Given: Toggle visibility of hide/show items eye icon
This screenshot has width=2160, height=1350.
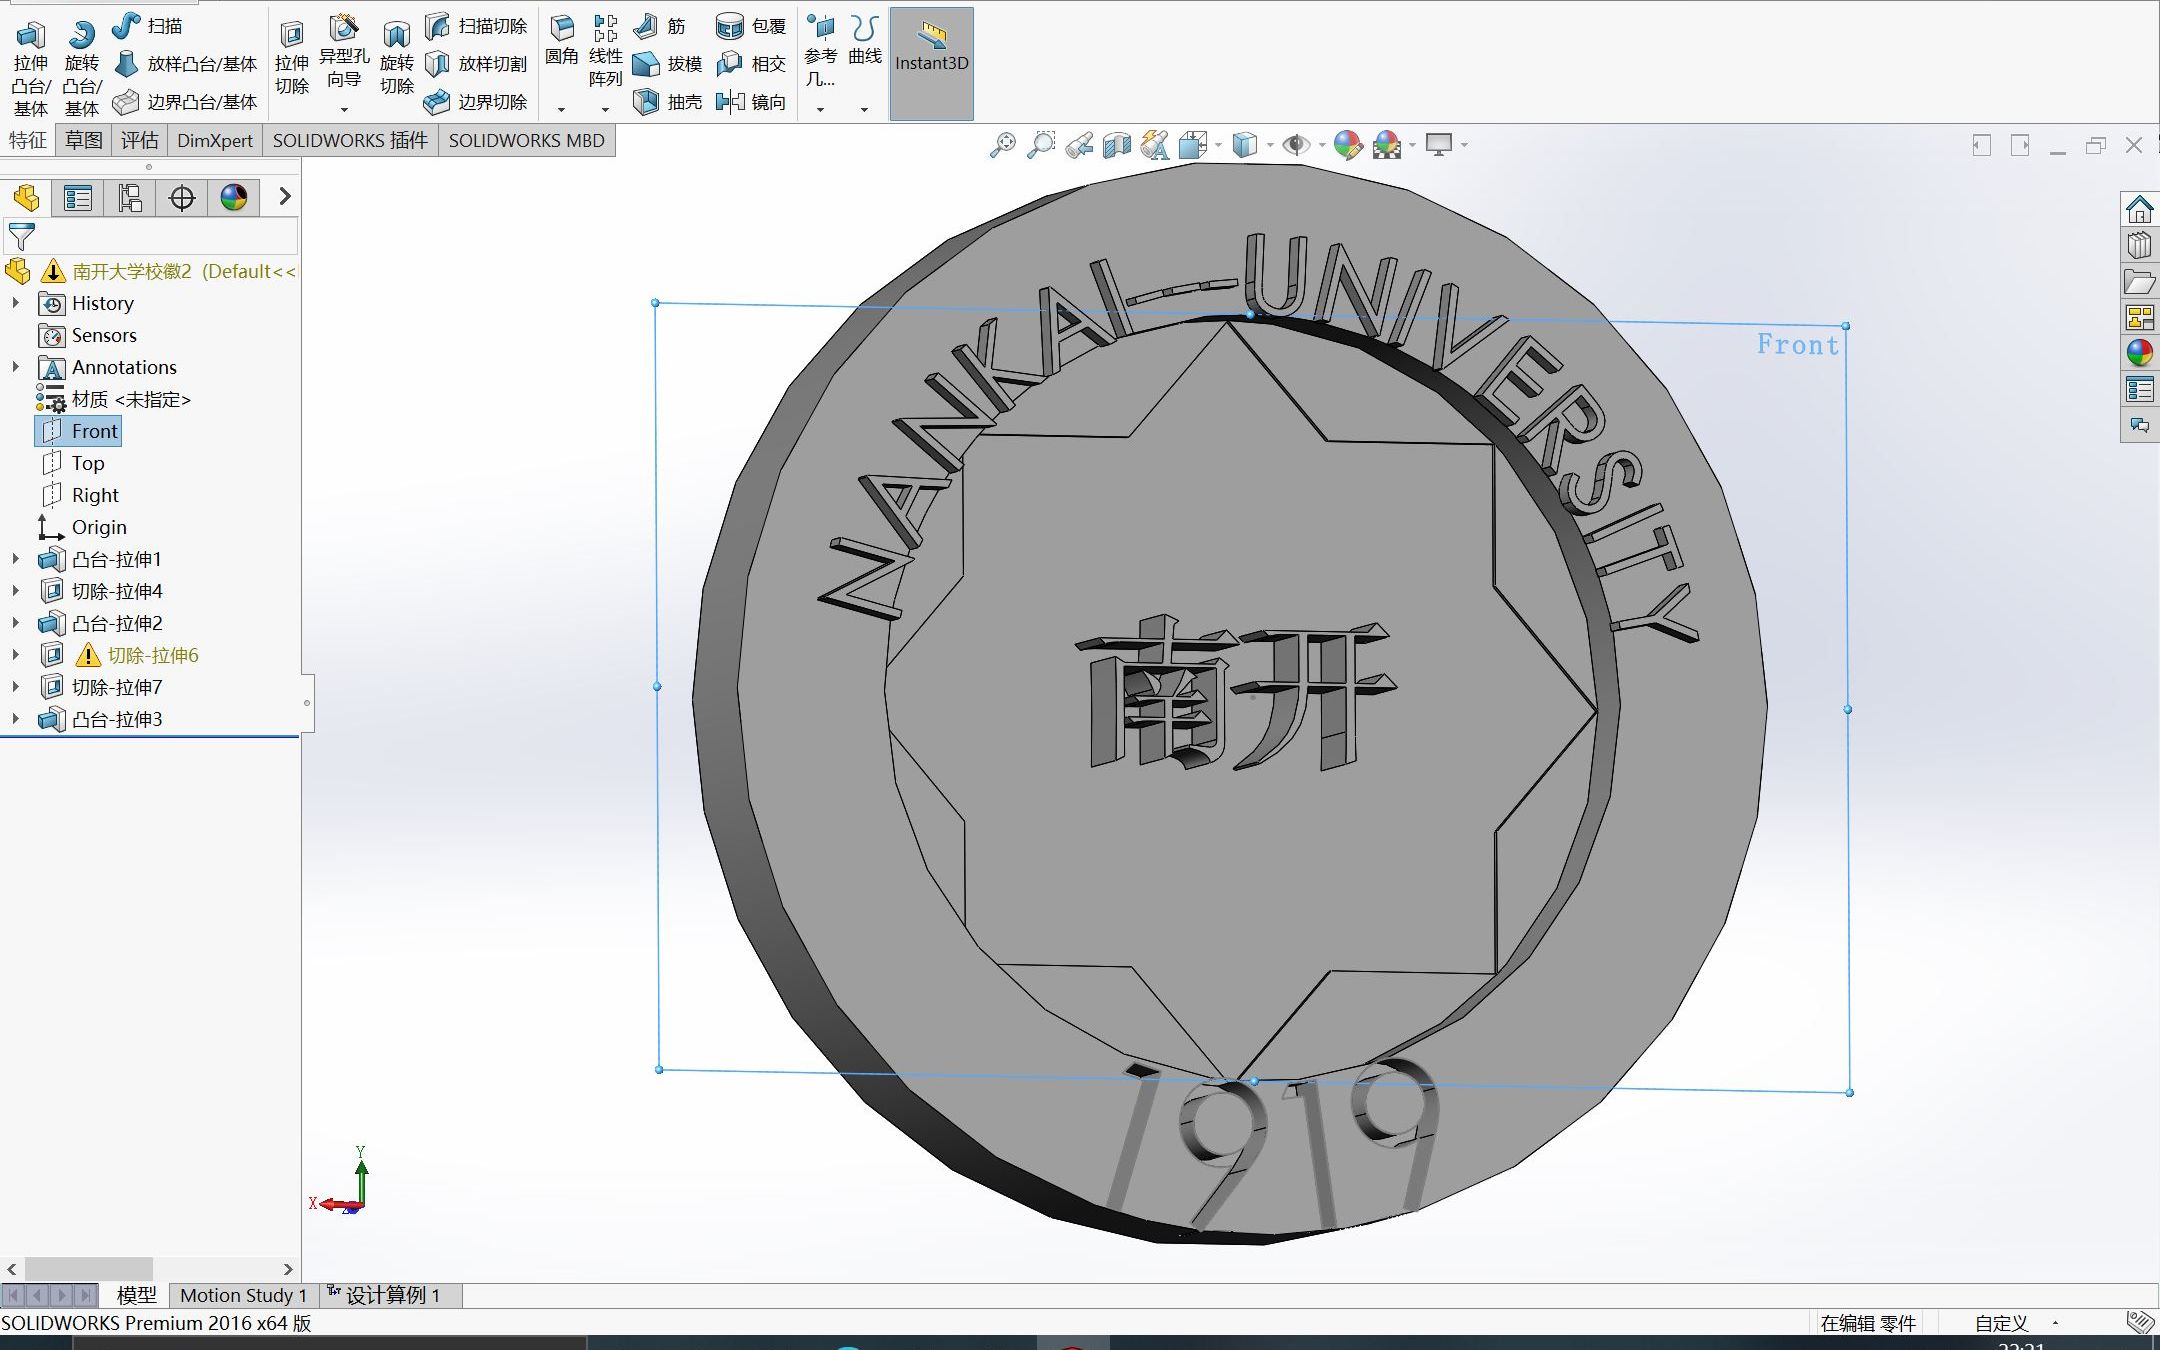Looking at the screenshot, I should 1297,144.
